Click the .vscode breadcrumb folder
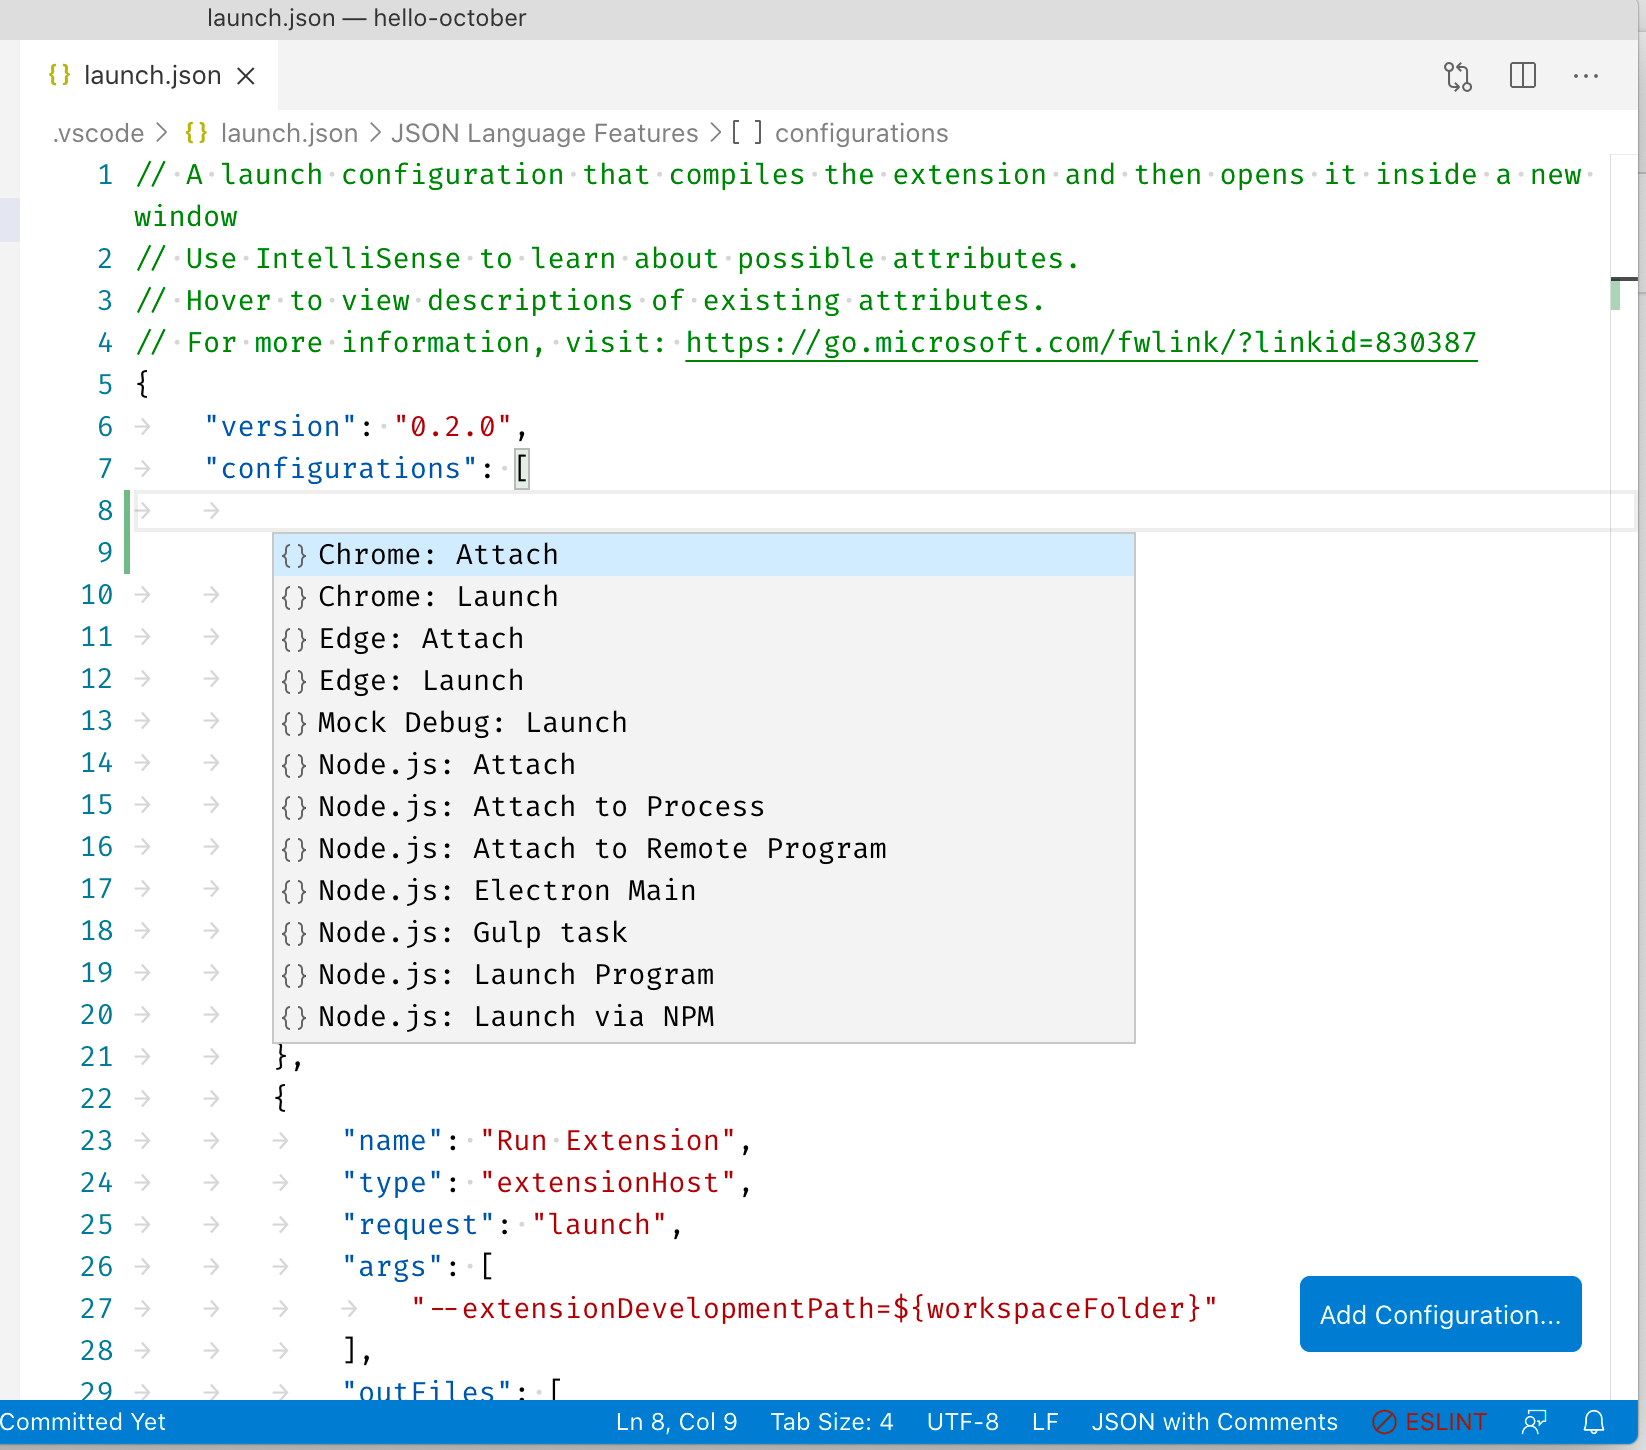The width and height of the screenshot is (1646, 1450). [98, 133]
